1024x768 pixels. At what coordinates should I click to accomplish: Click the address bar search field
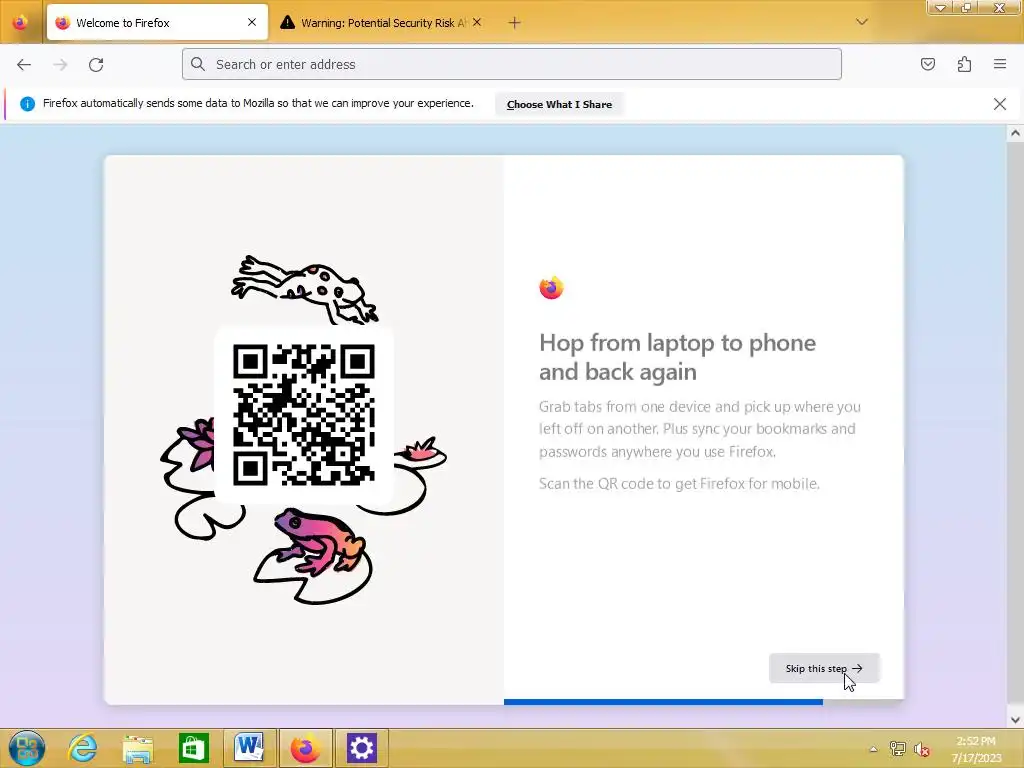pyautogui.click(x=511, y=64)
